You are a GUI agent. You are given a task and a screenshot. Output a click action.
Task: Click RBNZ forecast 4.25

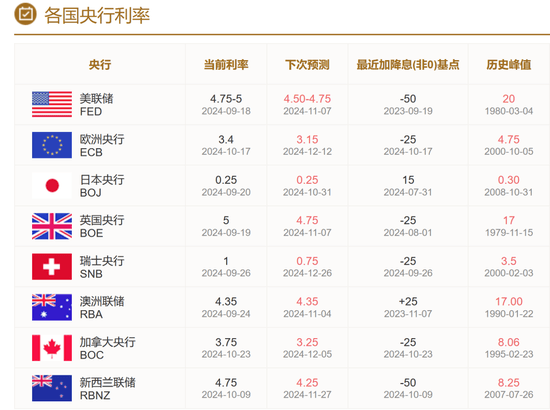point(307,383)
